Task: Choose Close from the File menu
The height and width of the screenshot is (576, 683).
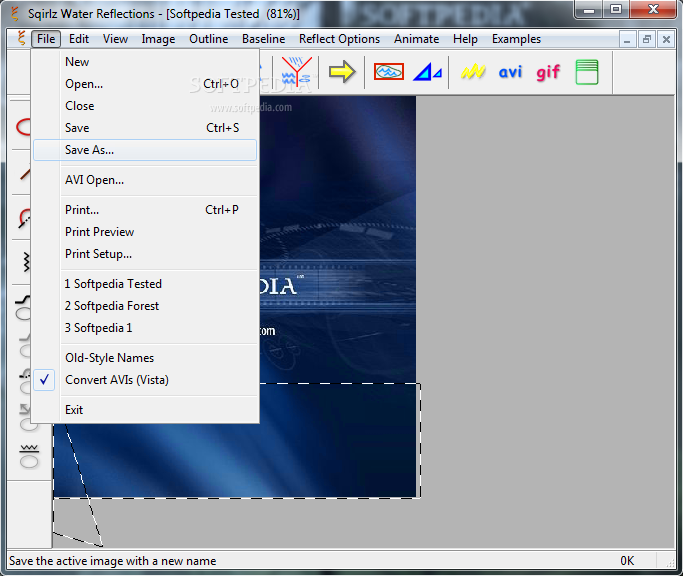Action: coord(145,106)
